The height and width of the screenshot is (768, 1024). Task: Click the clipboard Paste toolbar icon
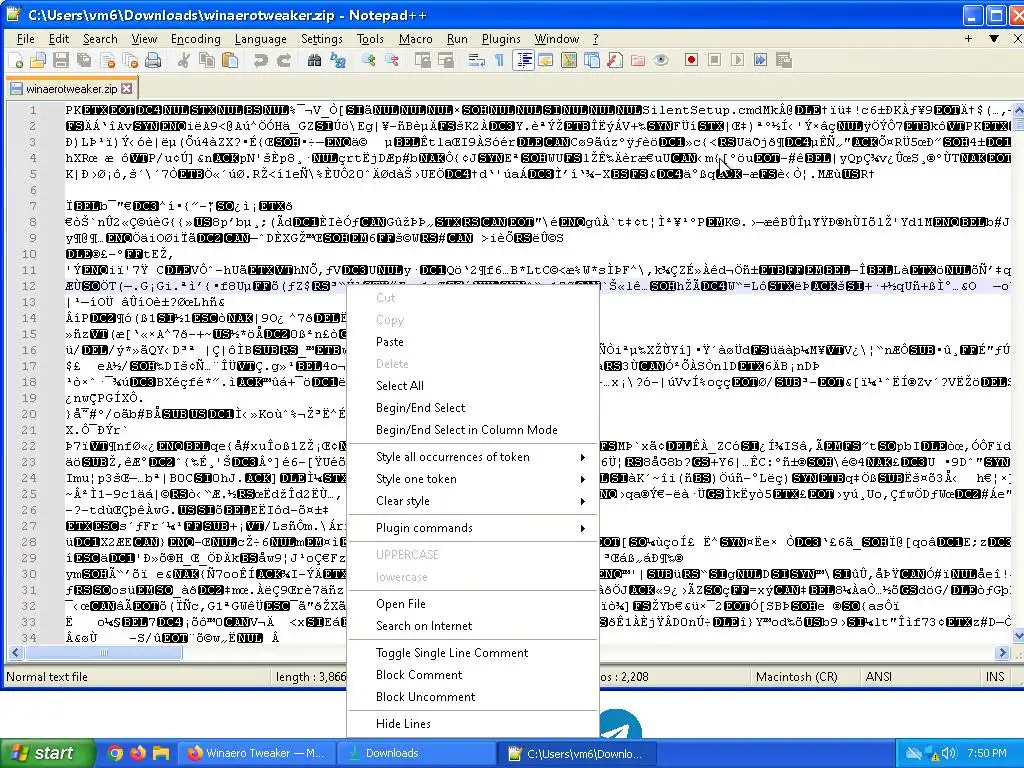tap(230, 61)
